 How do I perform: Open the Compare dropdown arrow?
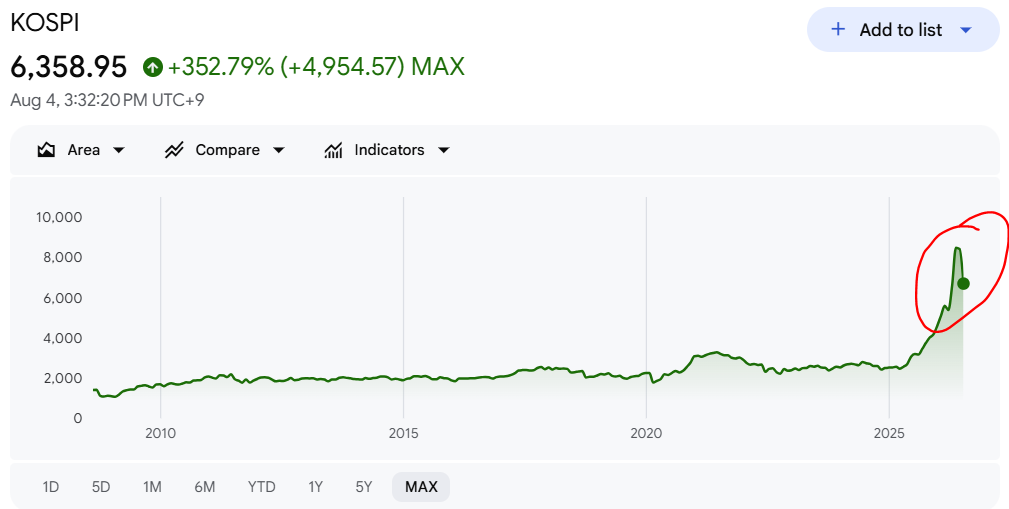point(279,151)
